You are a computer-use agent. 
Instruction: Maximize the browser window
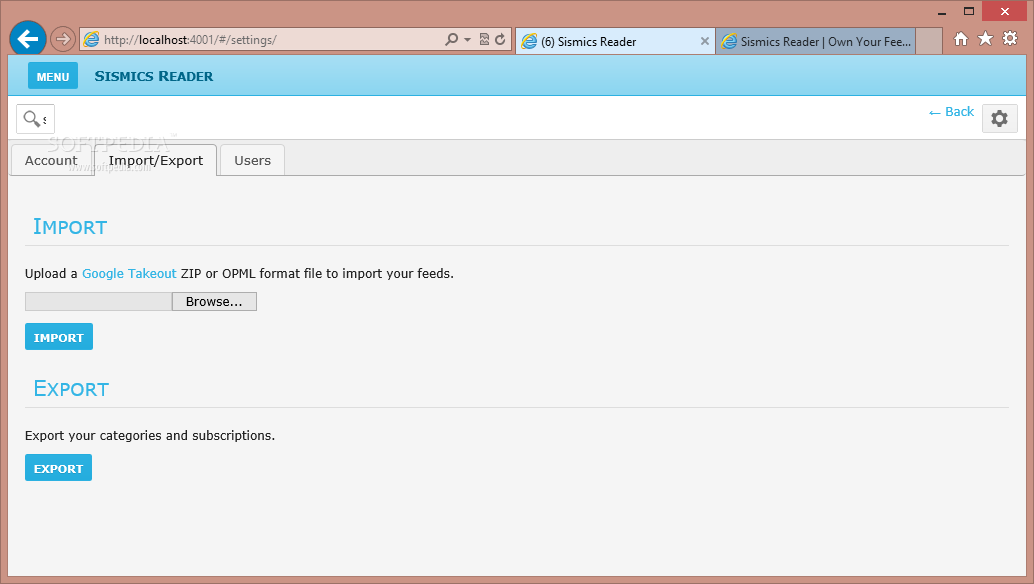(x=969, y=11)
